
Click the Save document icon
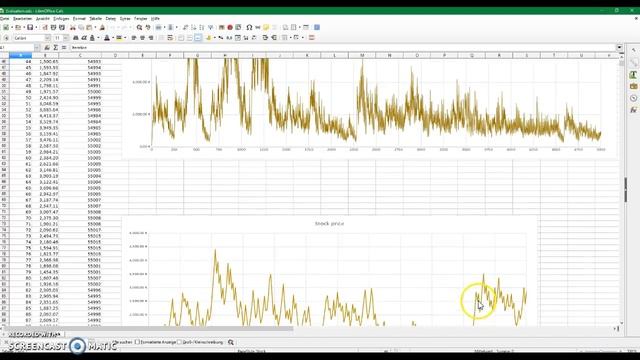coord(30,27)
